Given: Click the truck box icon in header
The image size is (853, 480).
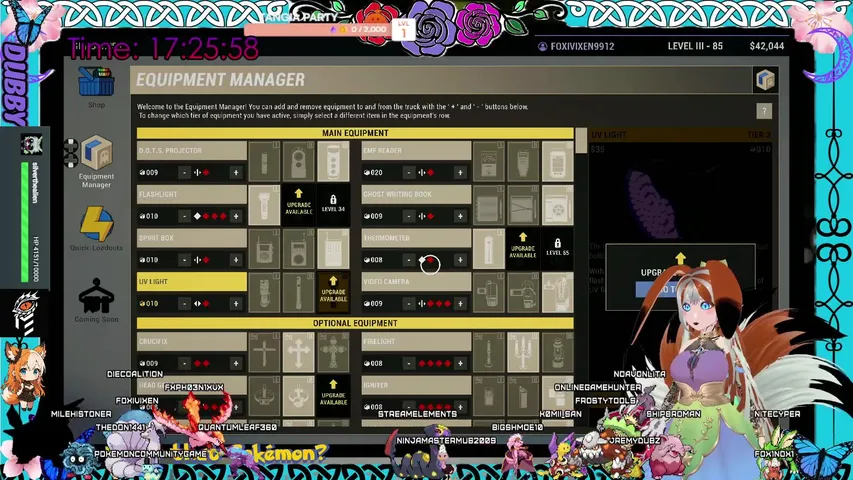Looking at the screenshot, I should point(765,80).
